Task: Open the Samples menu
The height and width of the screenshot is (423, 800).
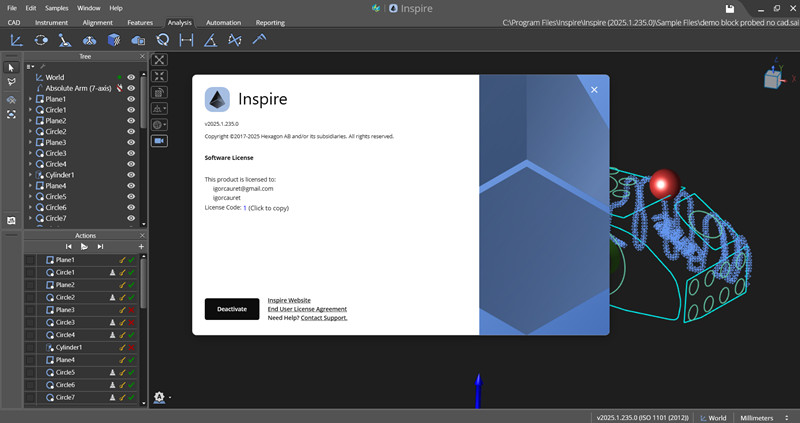Action: point(57,8)
